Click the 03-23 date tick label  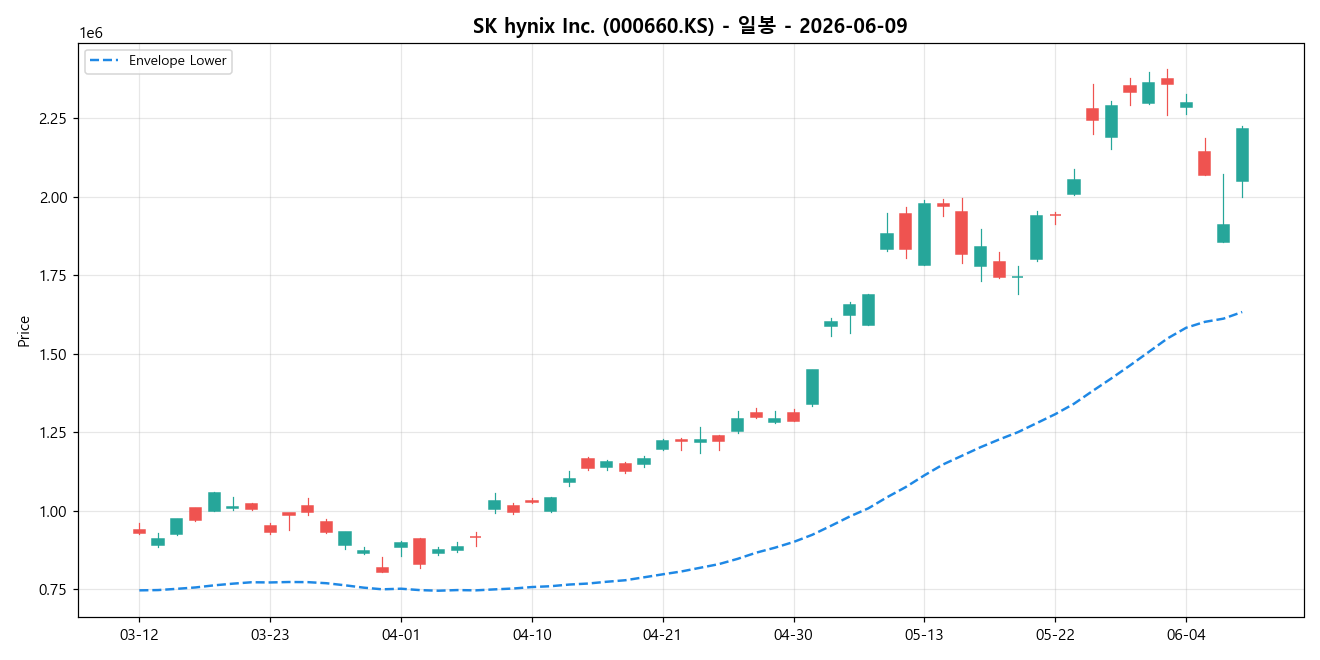click(270, 634)
